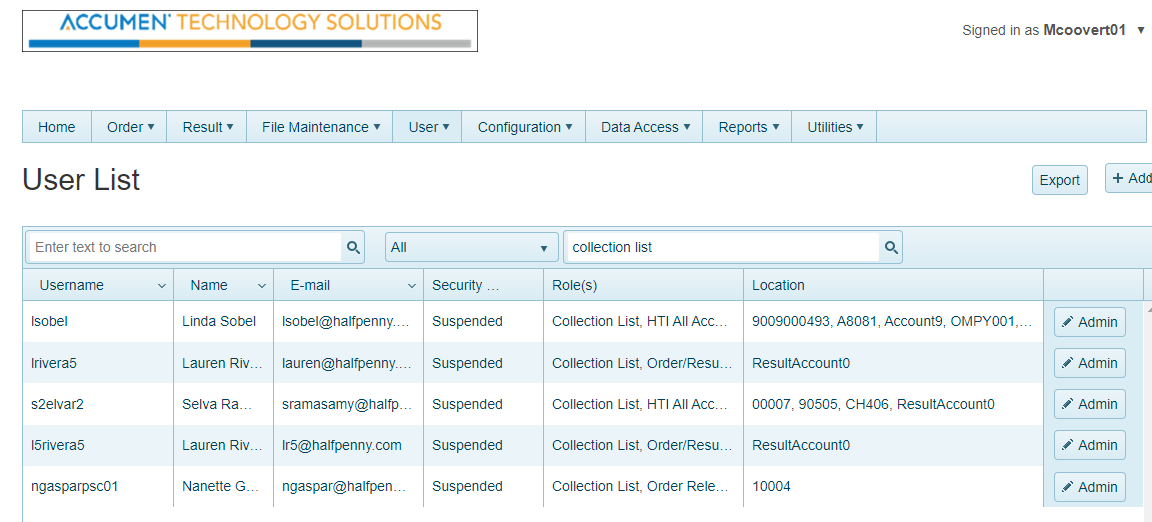
Task: Open the All status dropdown
Action: tap(471, 247)
